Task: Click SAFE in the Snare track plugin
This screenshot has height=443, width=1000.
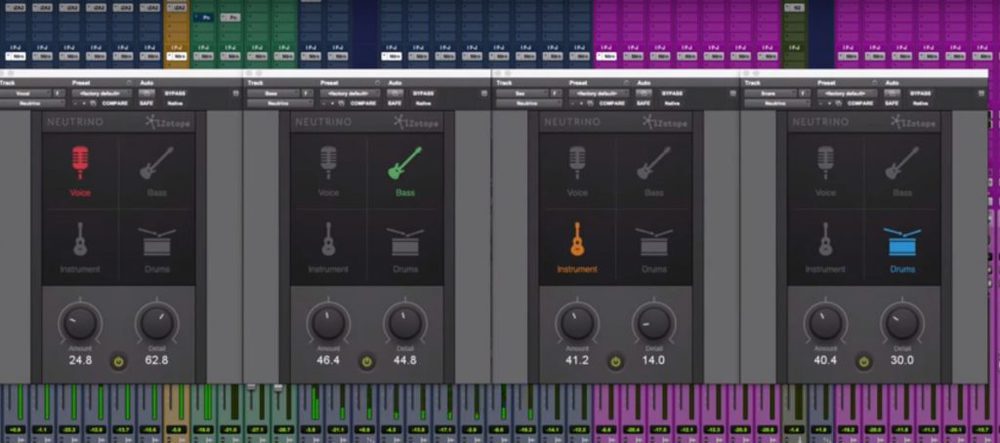Action: coord(892,103)
